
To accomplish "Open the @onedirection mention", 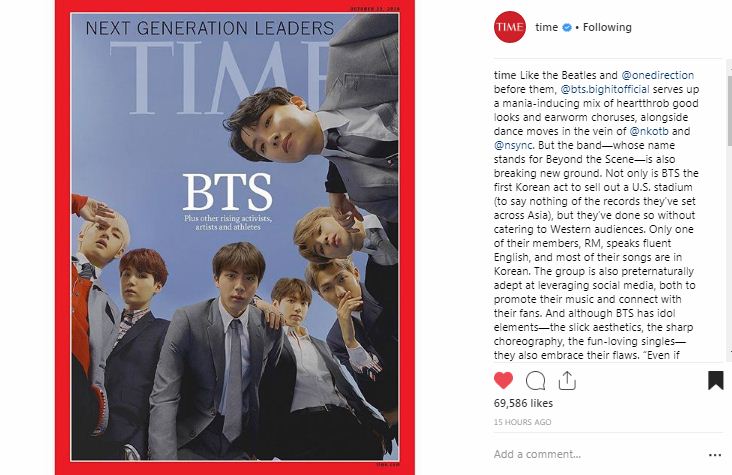I will pyautogui.click(x=657, y=75).
